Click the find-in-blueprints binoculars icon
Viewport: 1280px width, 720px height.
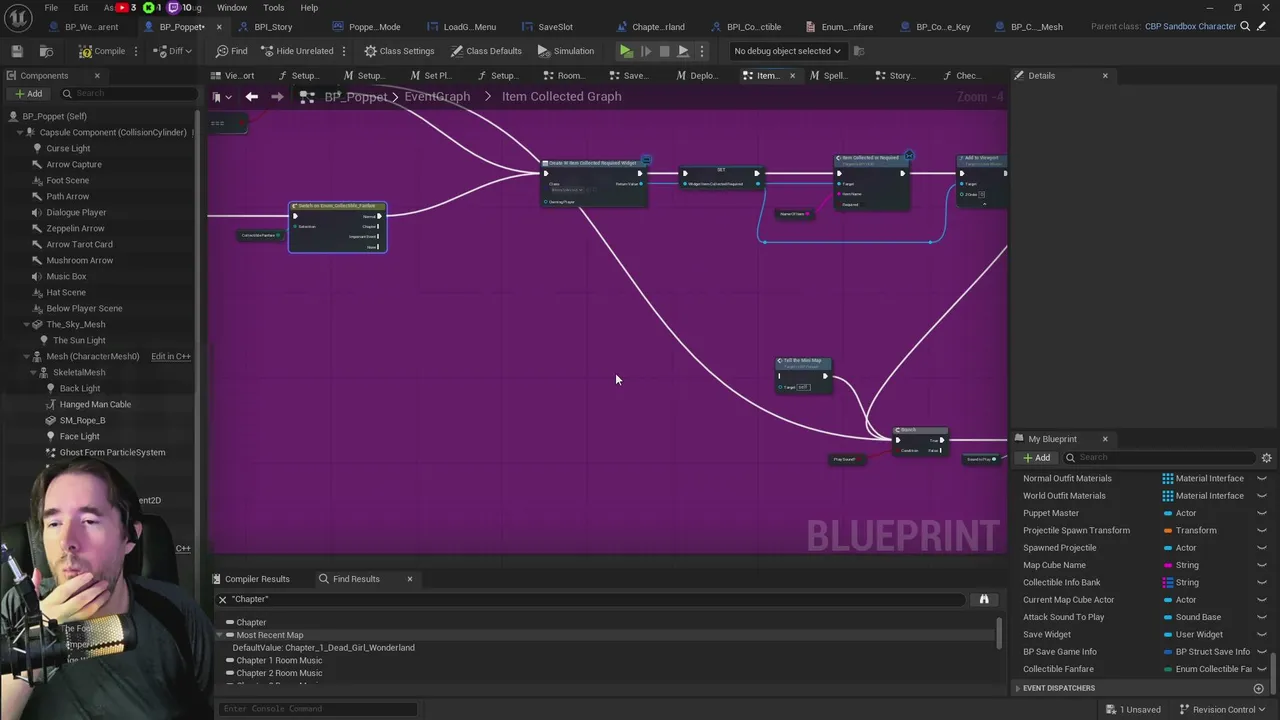coord(984,599)
